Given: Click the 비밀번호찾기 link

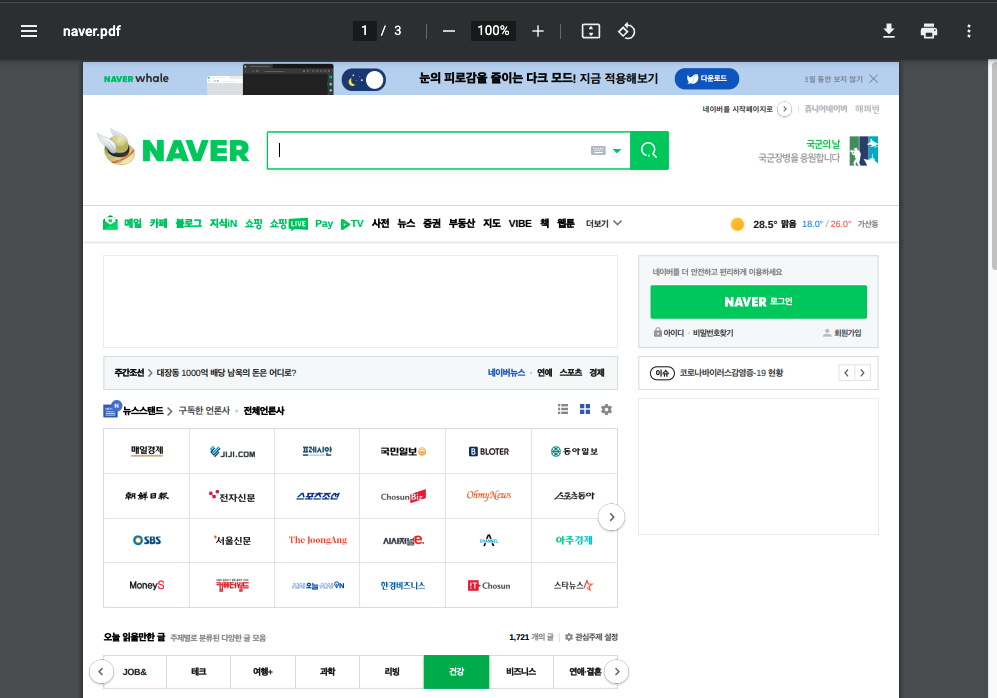Looking at the screenshot, I should (713, 332).
